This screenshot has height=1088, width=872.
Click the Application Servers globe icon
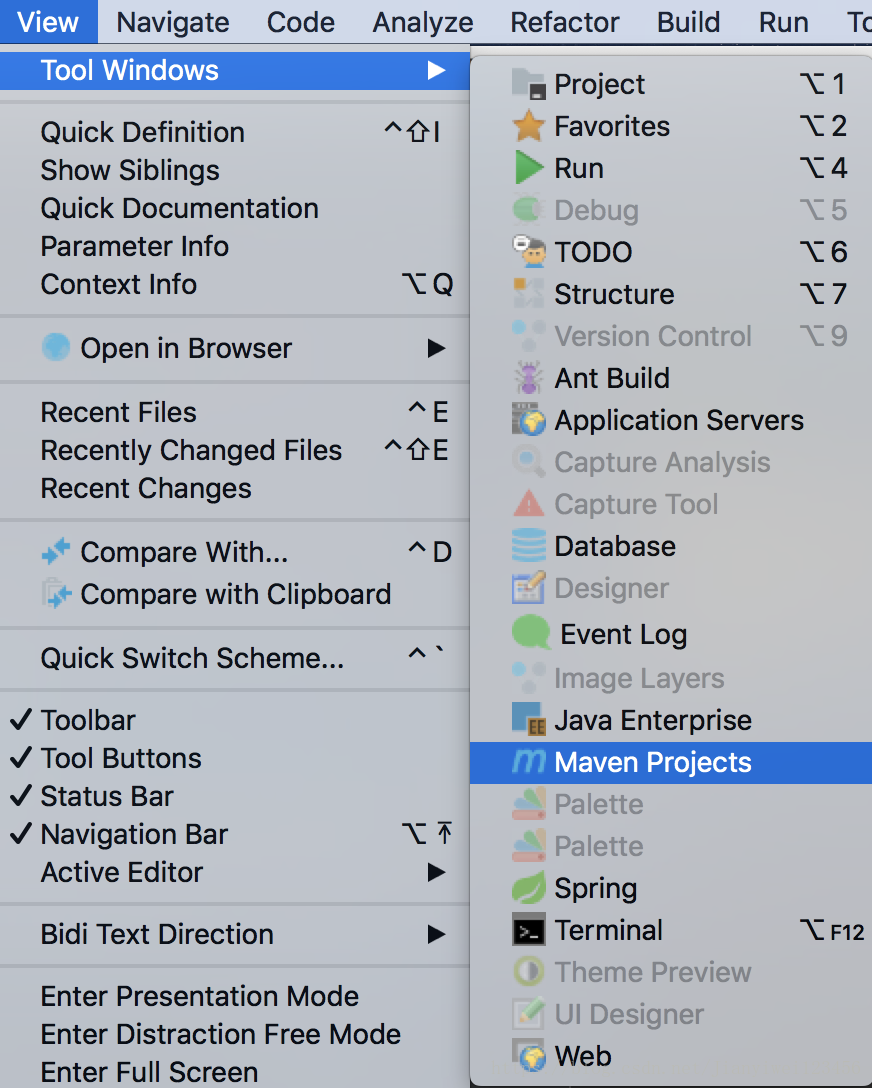[x=529, y=420]
